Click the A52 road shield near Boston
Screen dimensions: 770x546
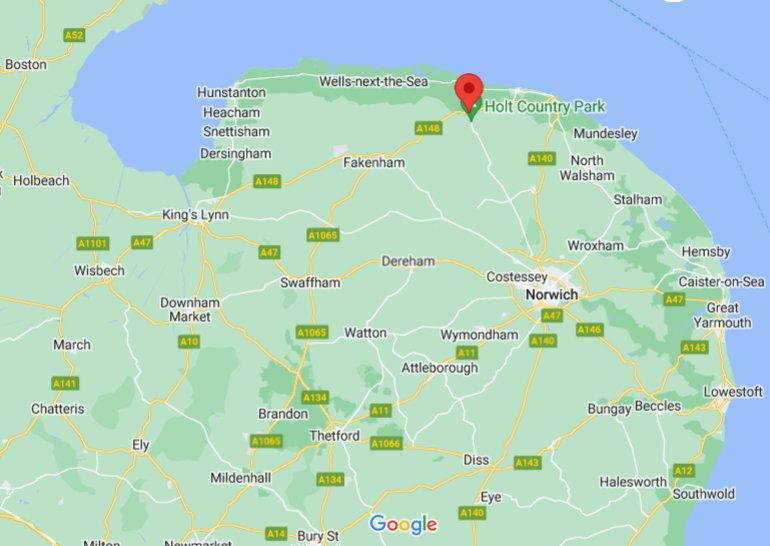point(74,35)
